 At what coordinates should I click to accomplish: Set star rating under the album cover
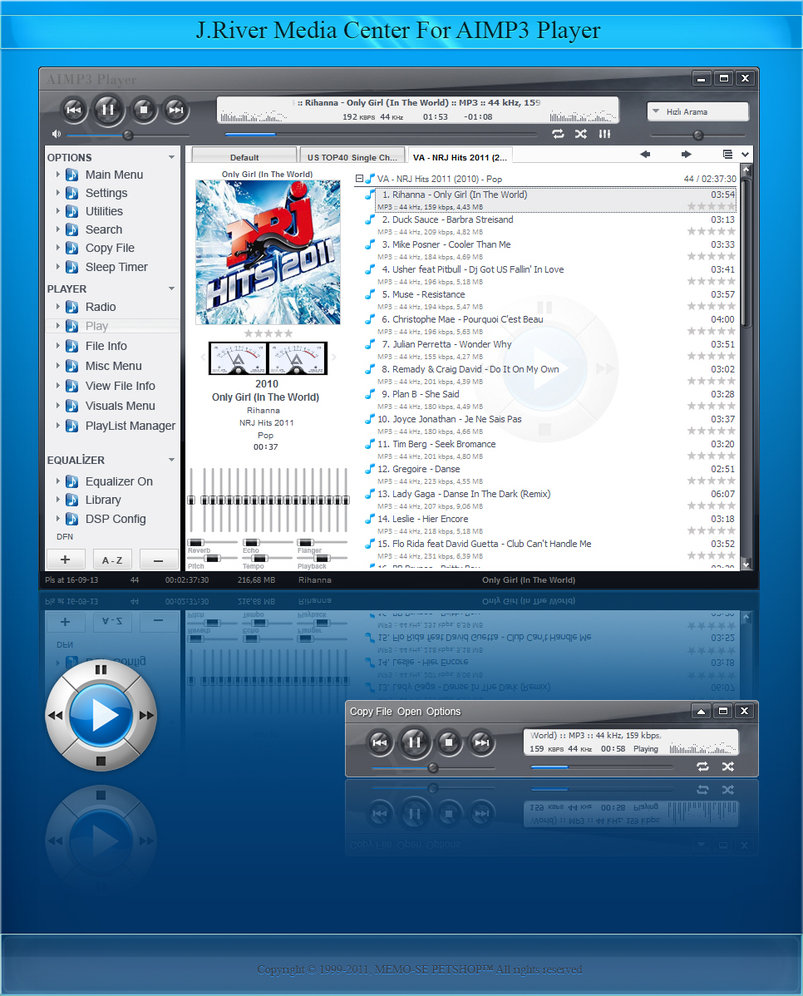(268, 333)
